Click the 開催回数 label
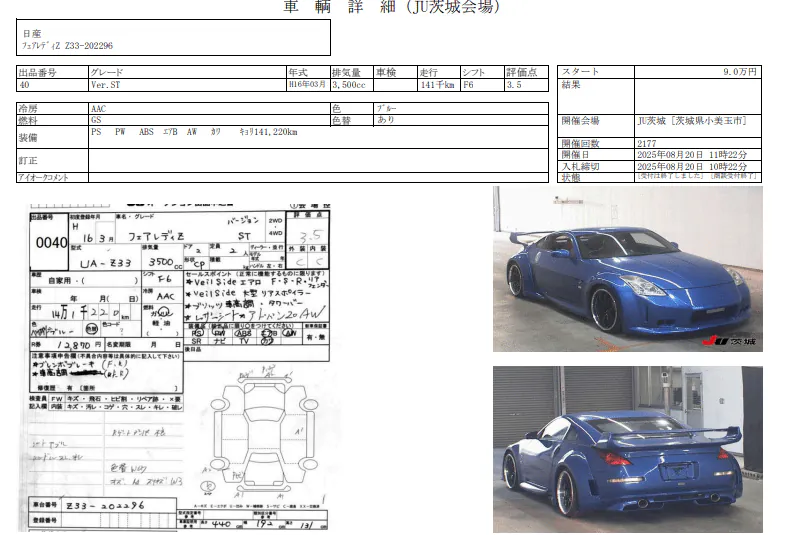The height and width of the screenshot is (535, 796). click(580, 143)
